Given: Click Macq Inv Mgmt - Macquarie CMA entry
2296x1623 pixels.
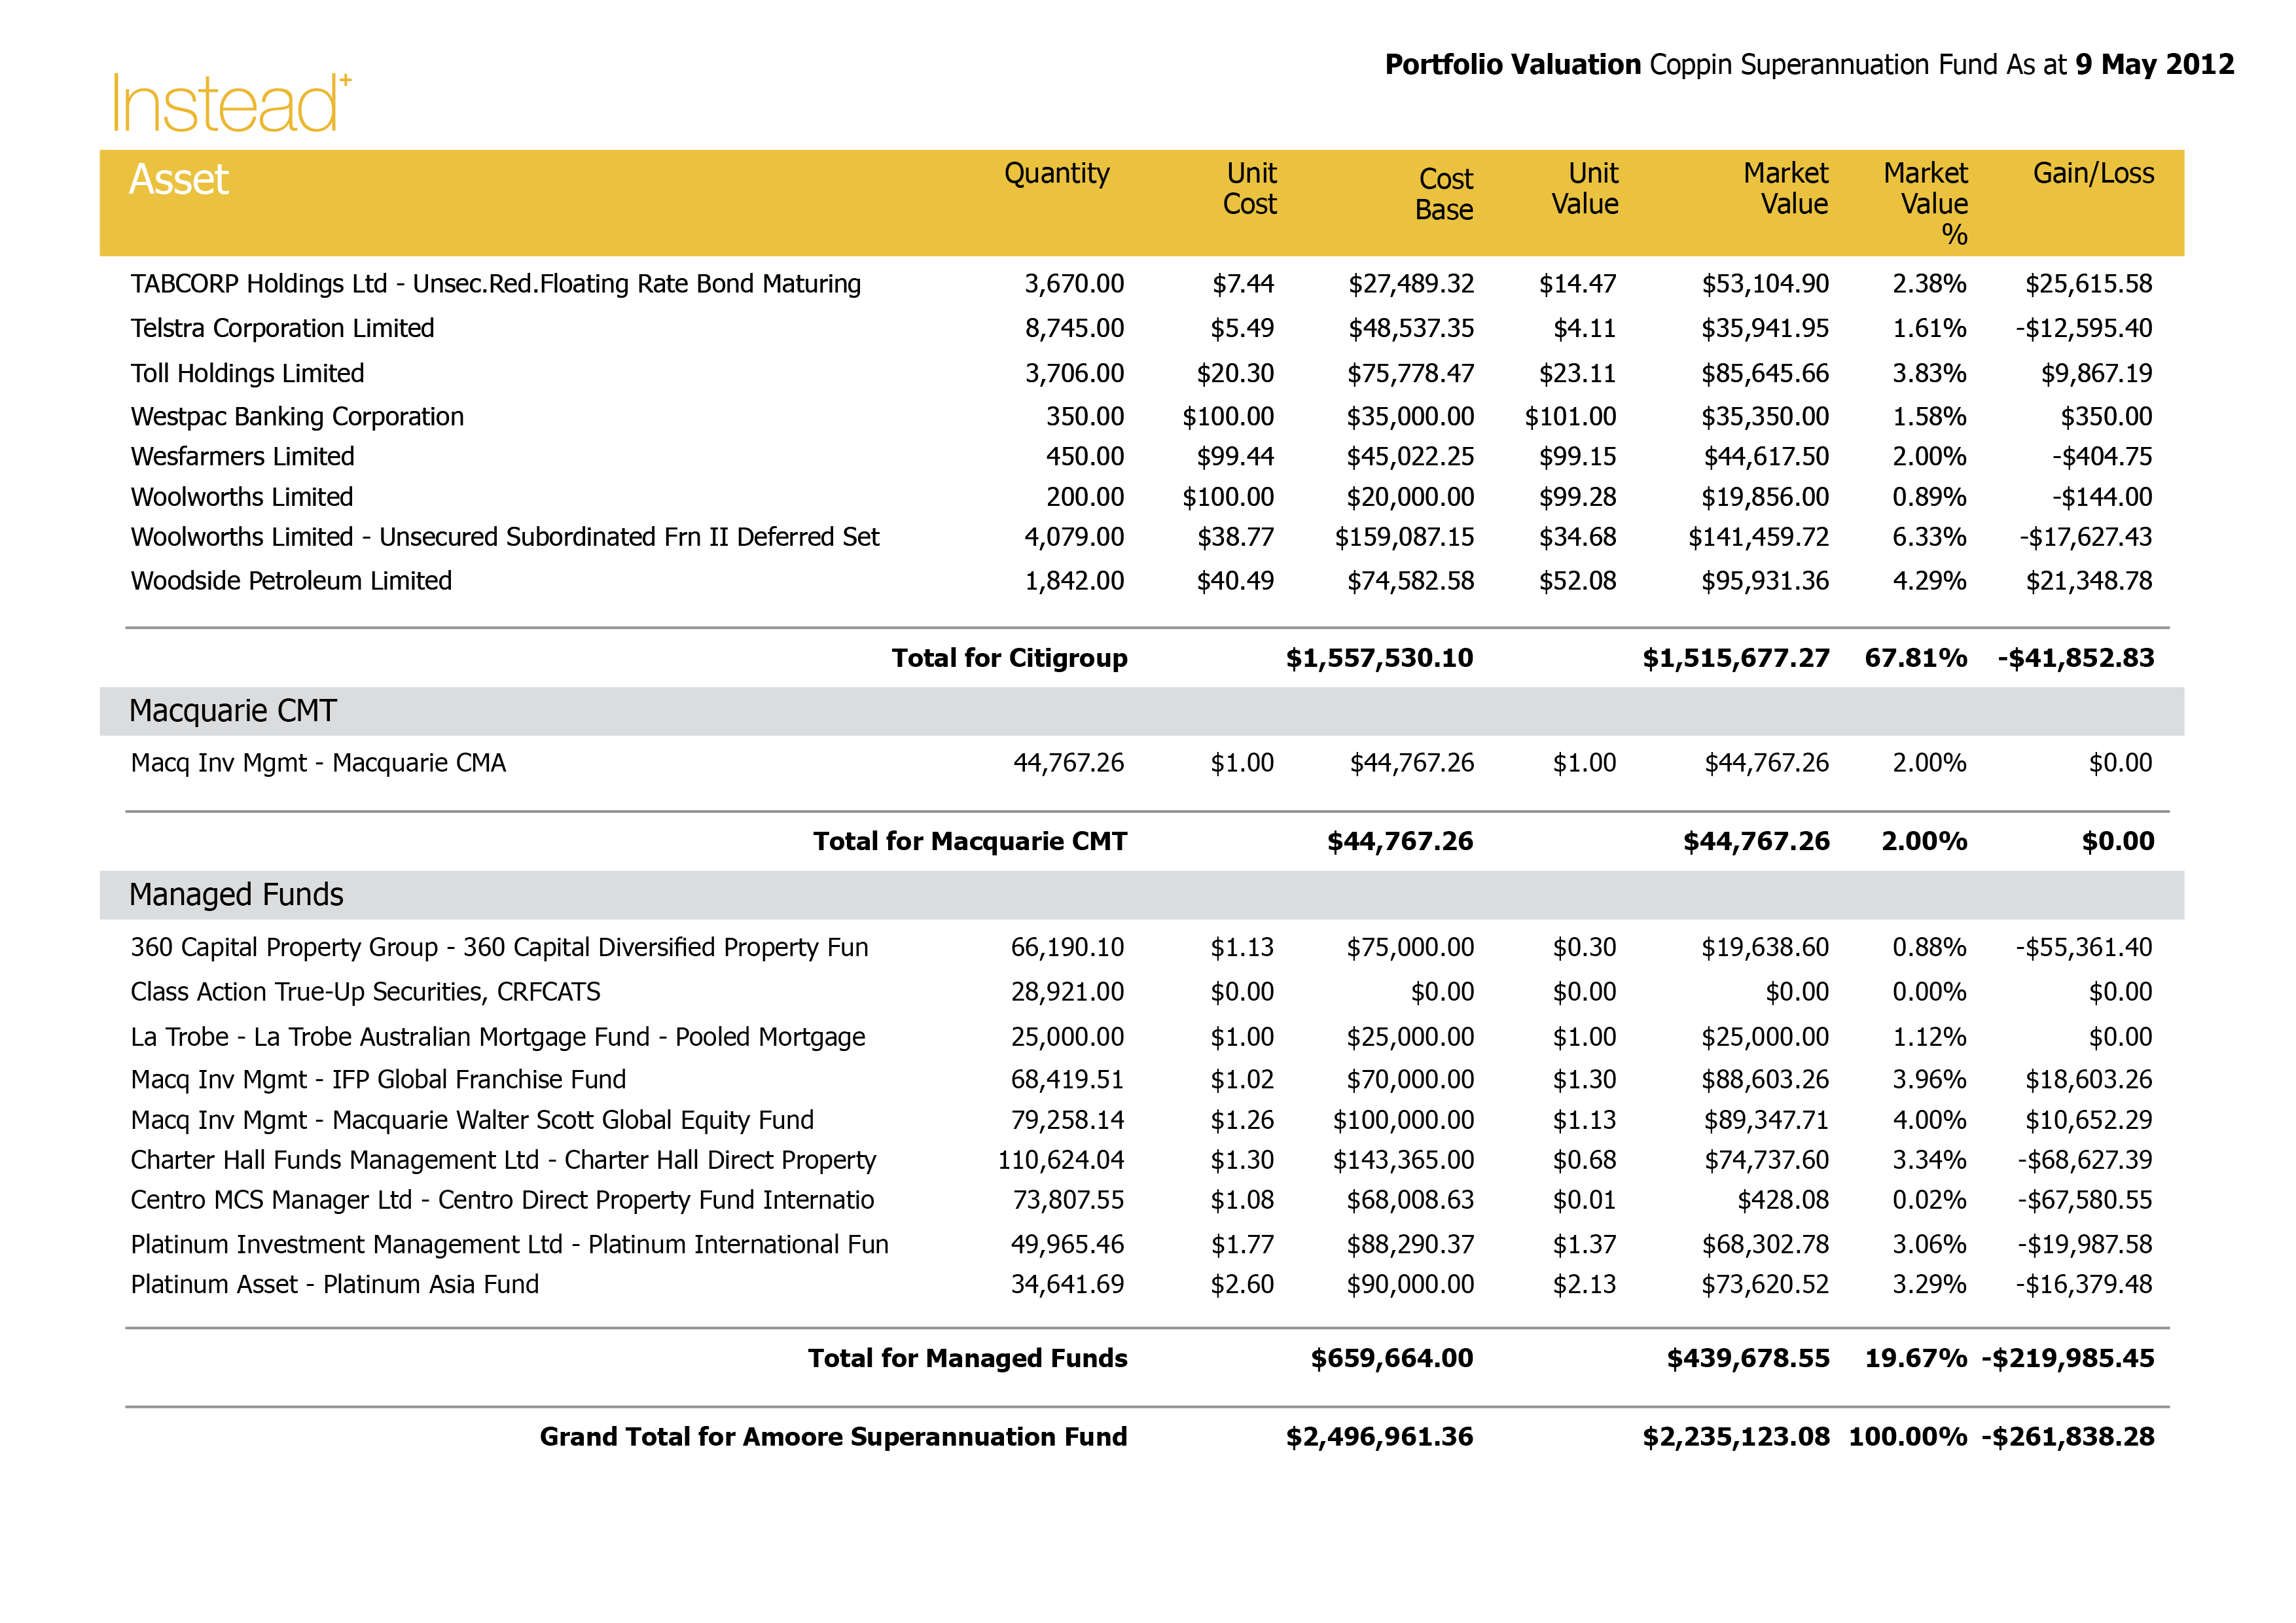Looking at the screenshot, I should pos(318,763).
